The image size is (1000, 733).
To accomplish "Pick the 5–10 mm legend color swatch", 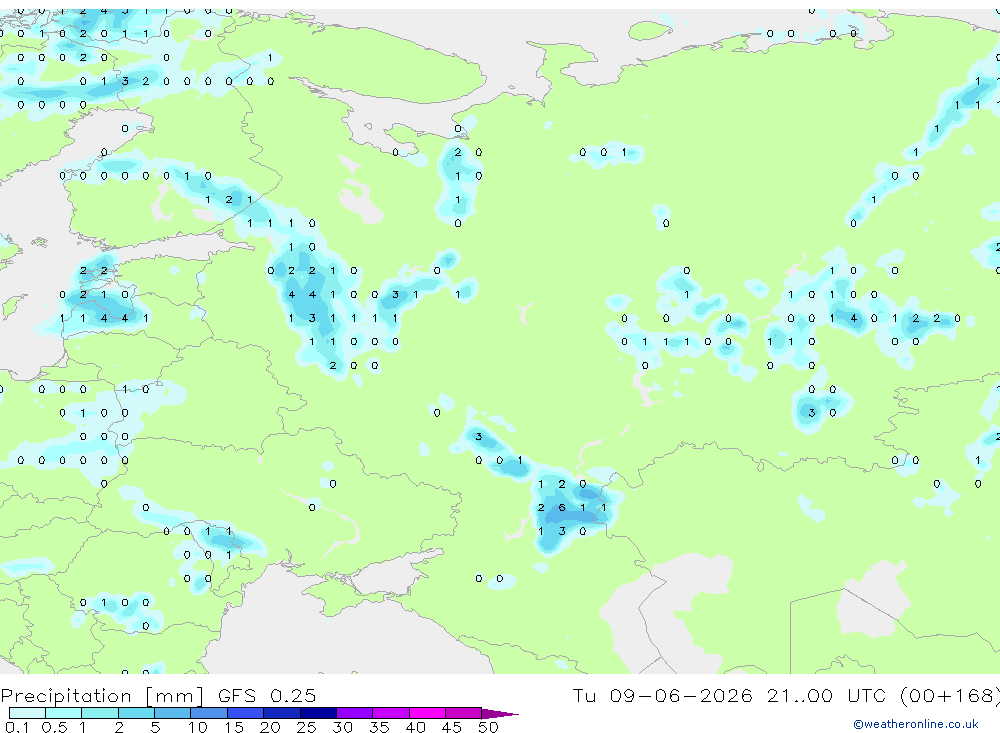I will [172, 713].
